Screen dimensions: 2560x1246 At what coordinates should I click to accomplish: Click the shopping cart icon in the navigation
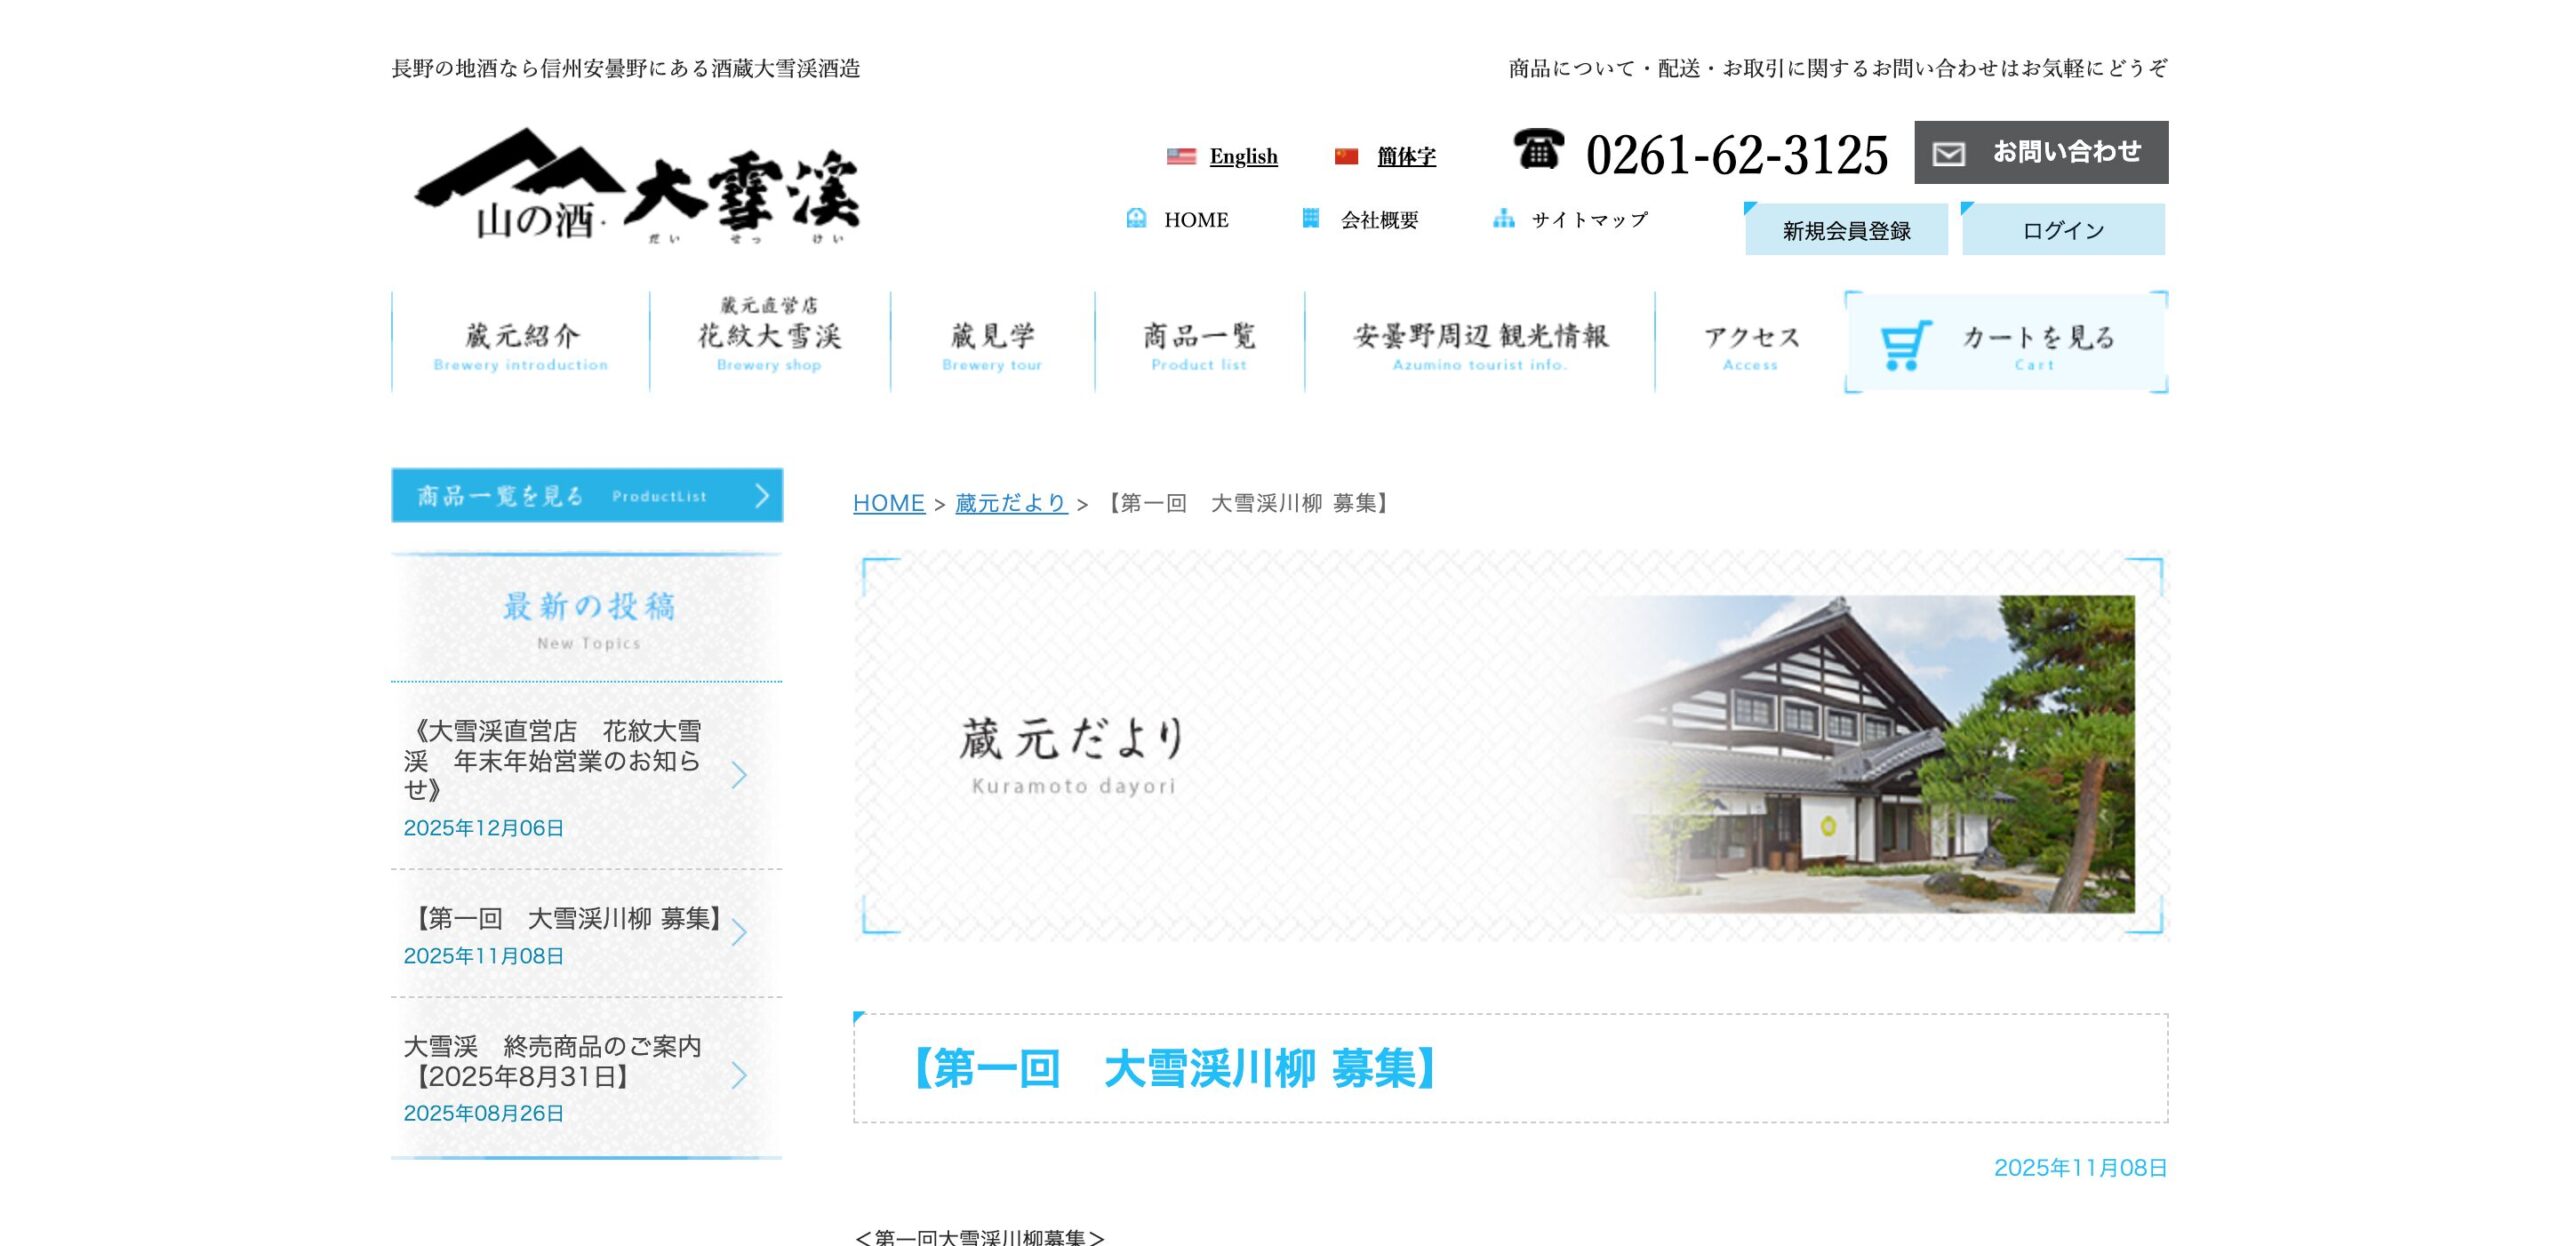[x=1904, y=344]
